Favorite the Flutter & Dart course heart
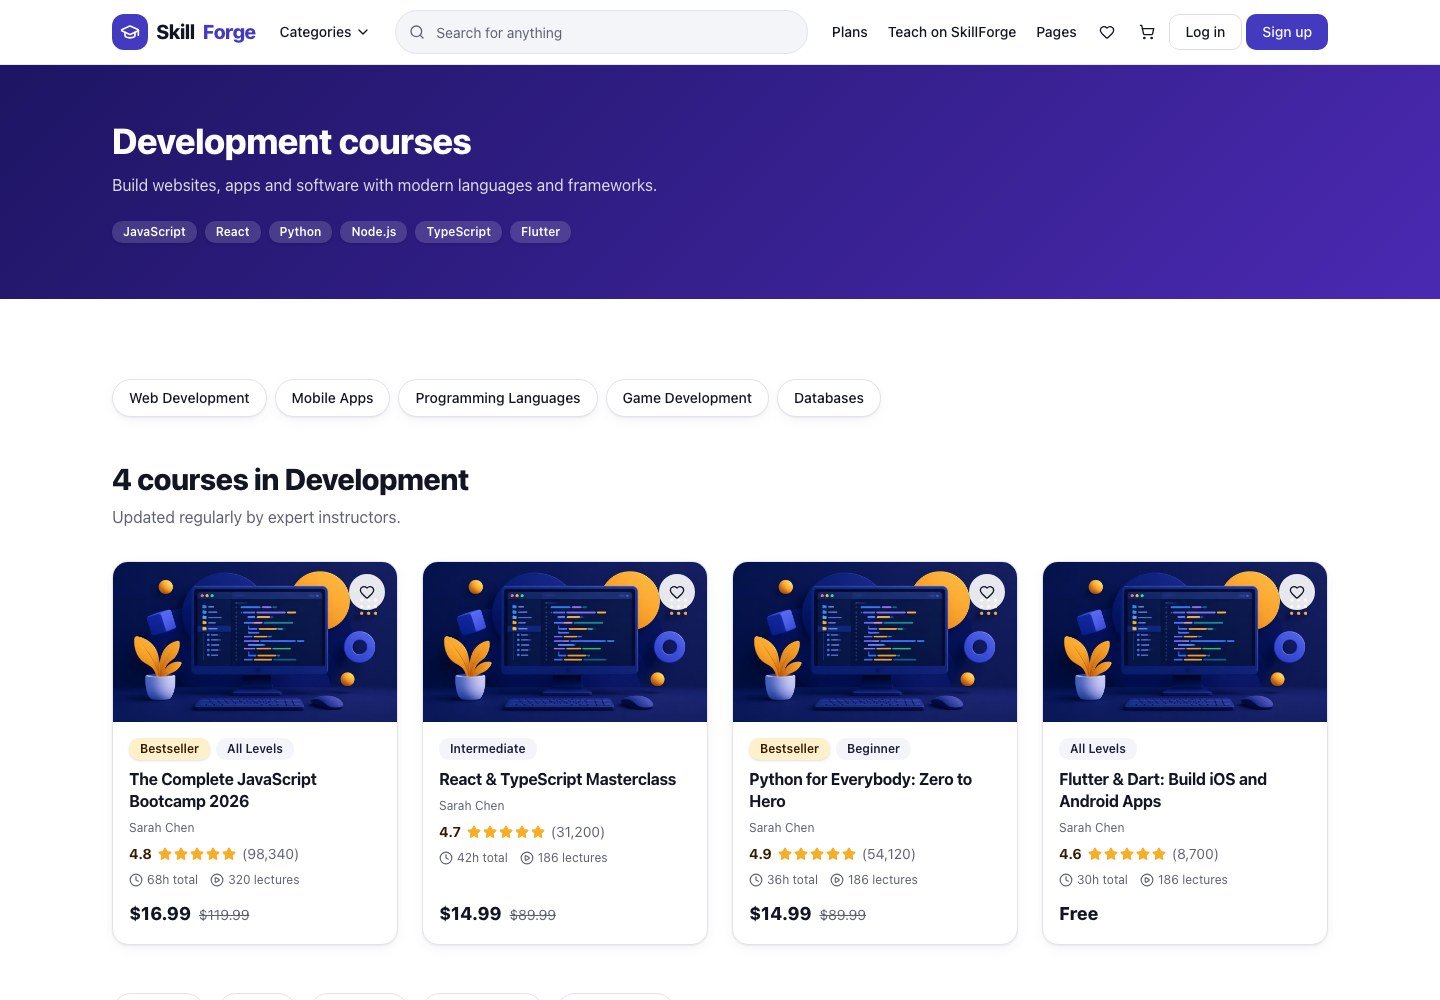 pyautogui.click(x=1297, y=592)
